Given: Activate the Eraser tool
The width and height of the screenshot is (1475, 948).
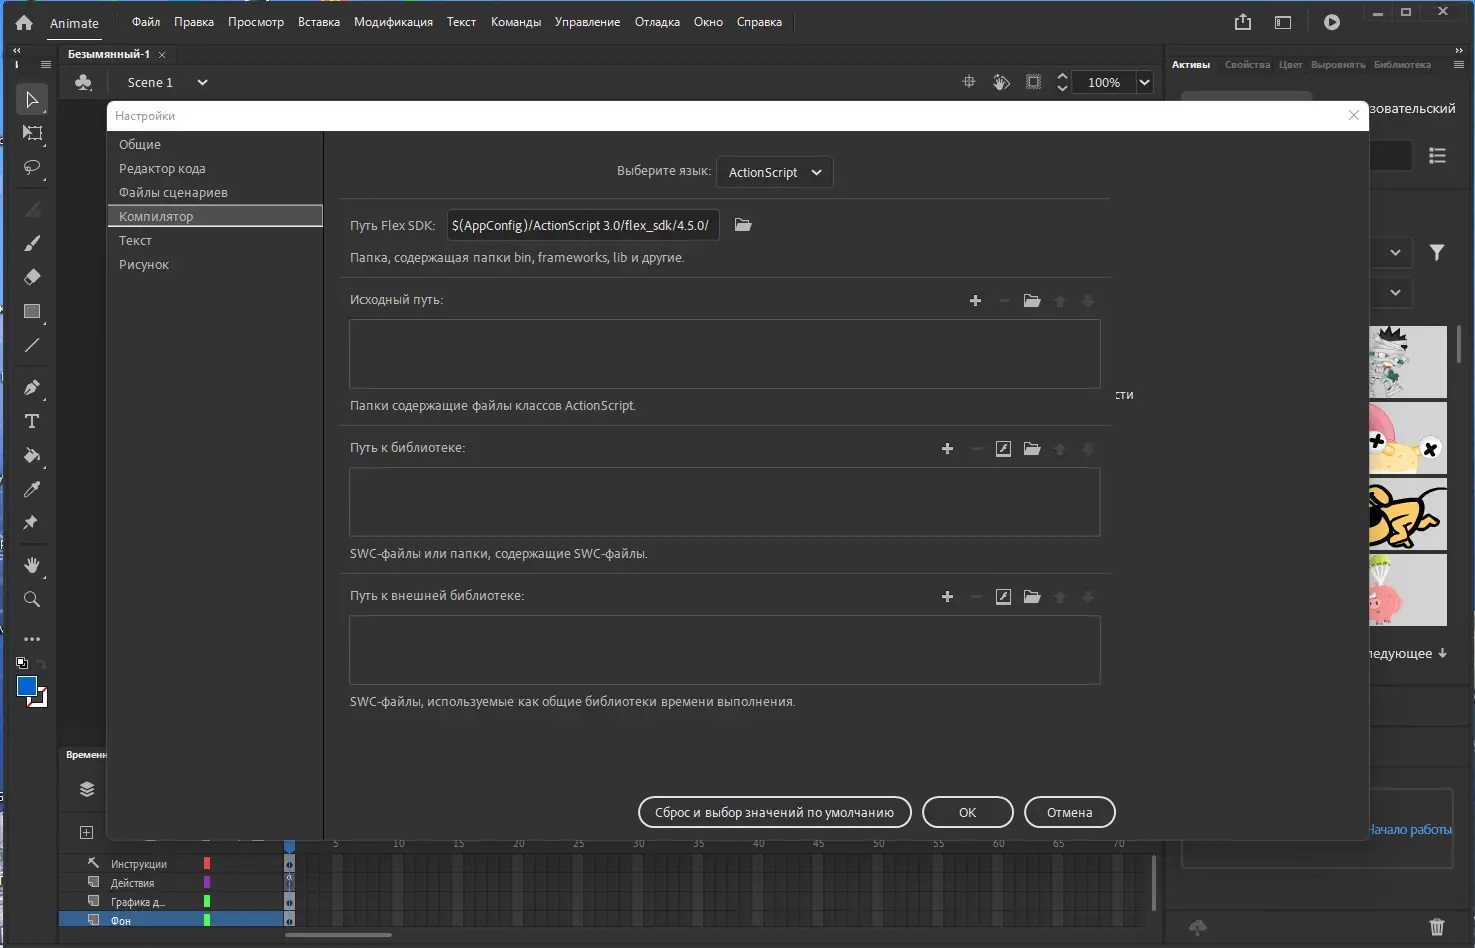Looking at the screenshot, I should pyautogui.click(x=32, y=277).
